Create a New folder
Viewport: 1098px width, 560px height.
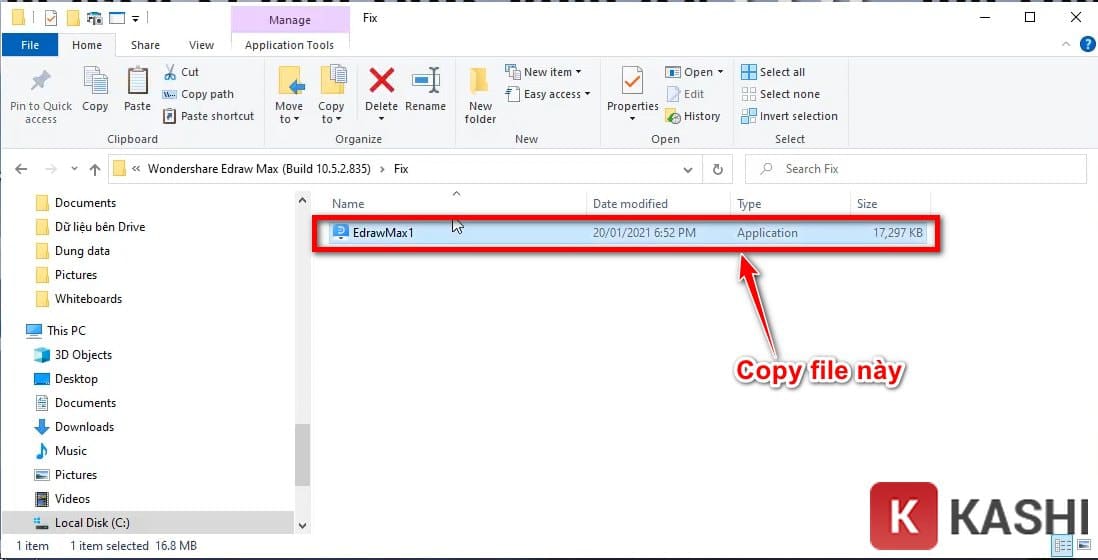click(x=480, y=95)
